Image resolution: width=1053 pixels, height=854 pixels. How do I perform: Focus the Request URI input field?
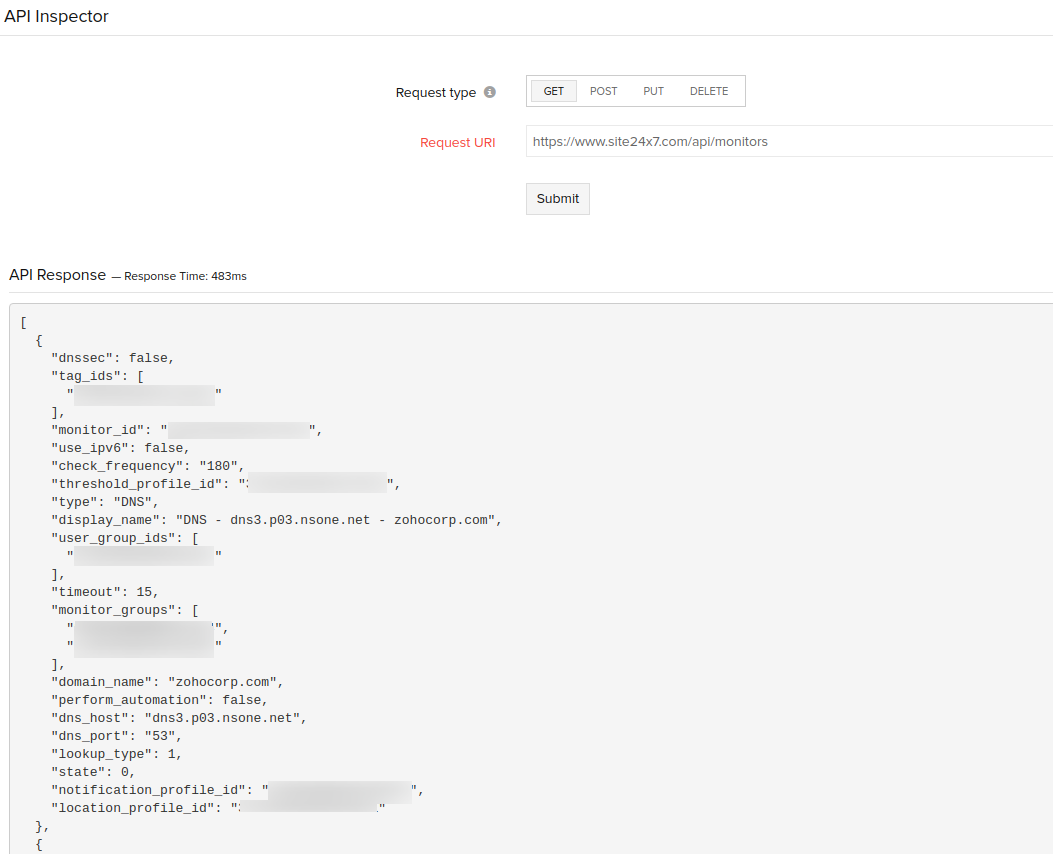pos(789,141)
